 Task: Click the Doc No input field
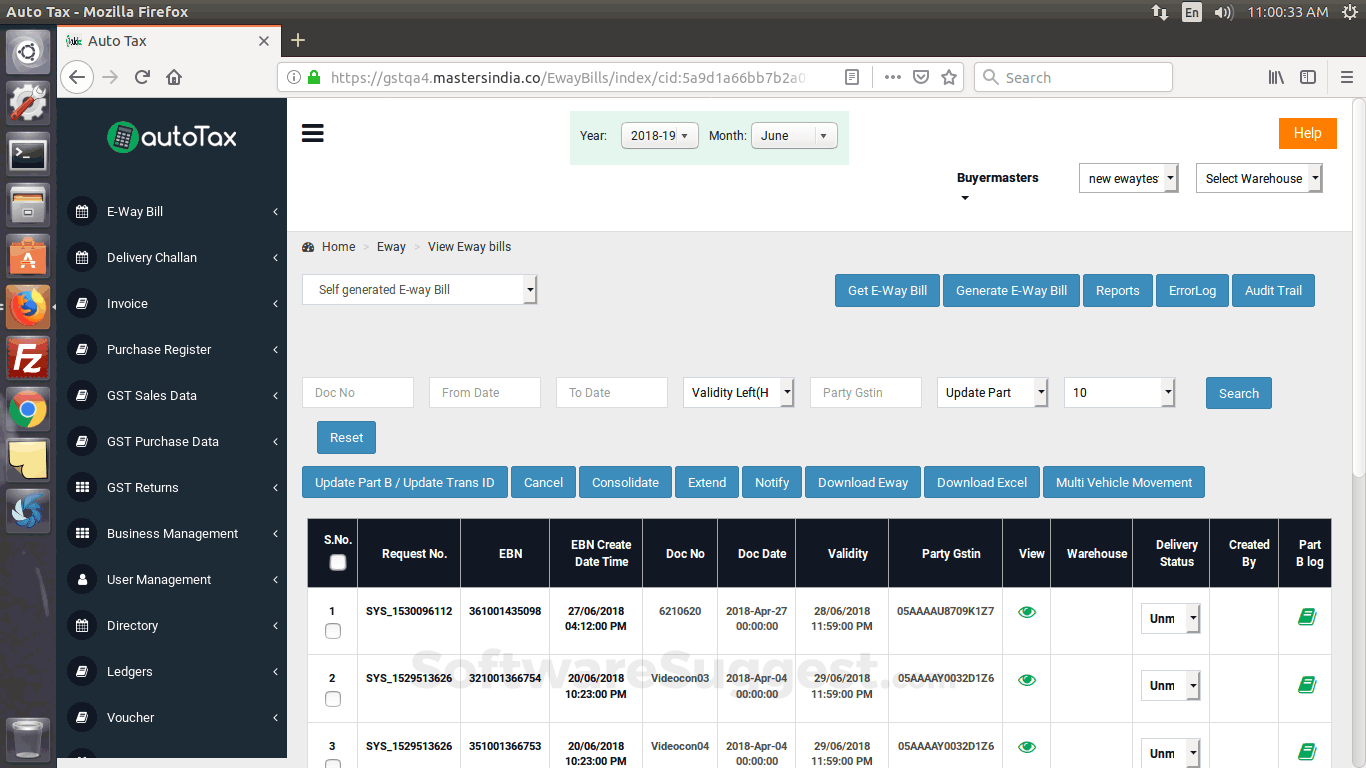click(358, 393)
